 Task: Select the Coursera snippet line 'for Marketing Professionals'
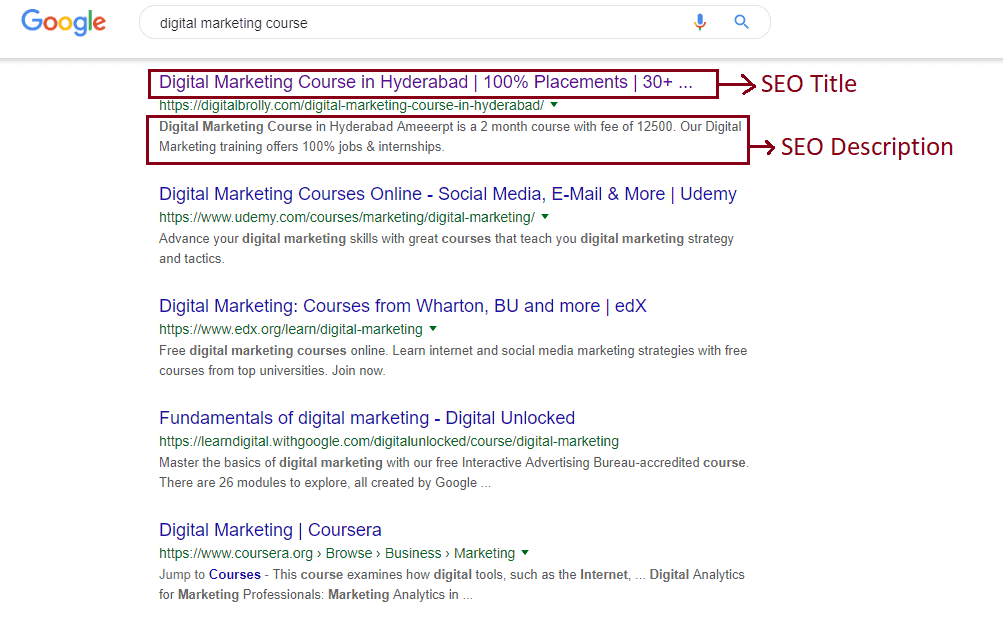pos(315,595)
